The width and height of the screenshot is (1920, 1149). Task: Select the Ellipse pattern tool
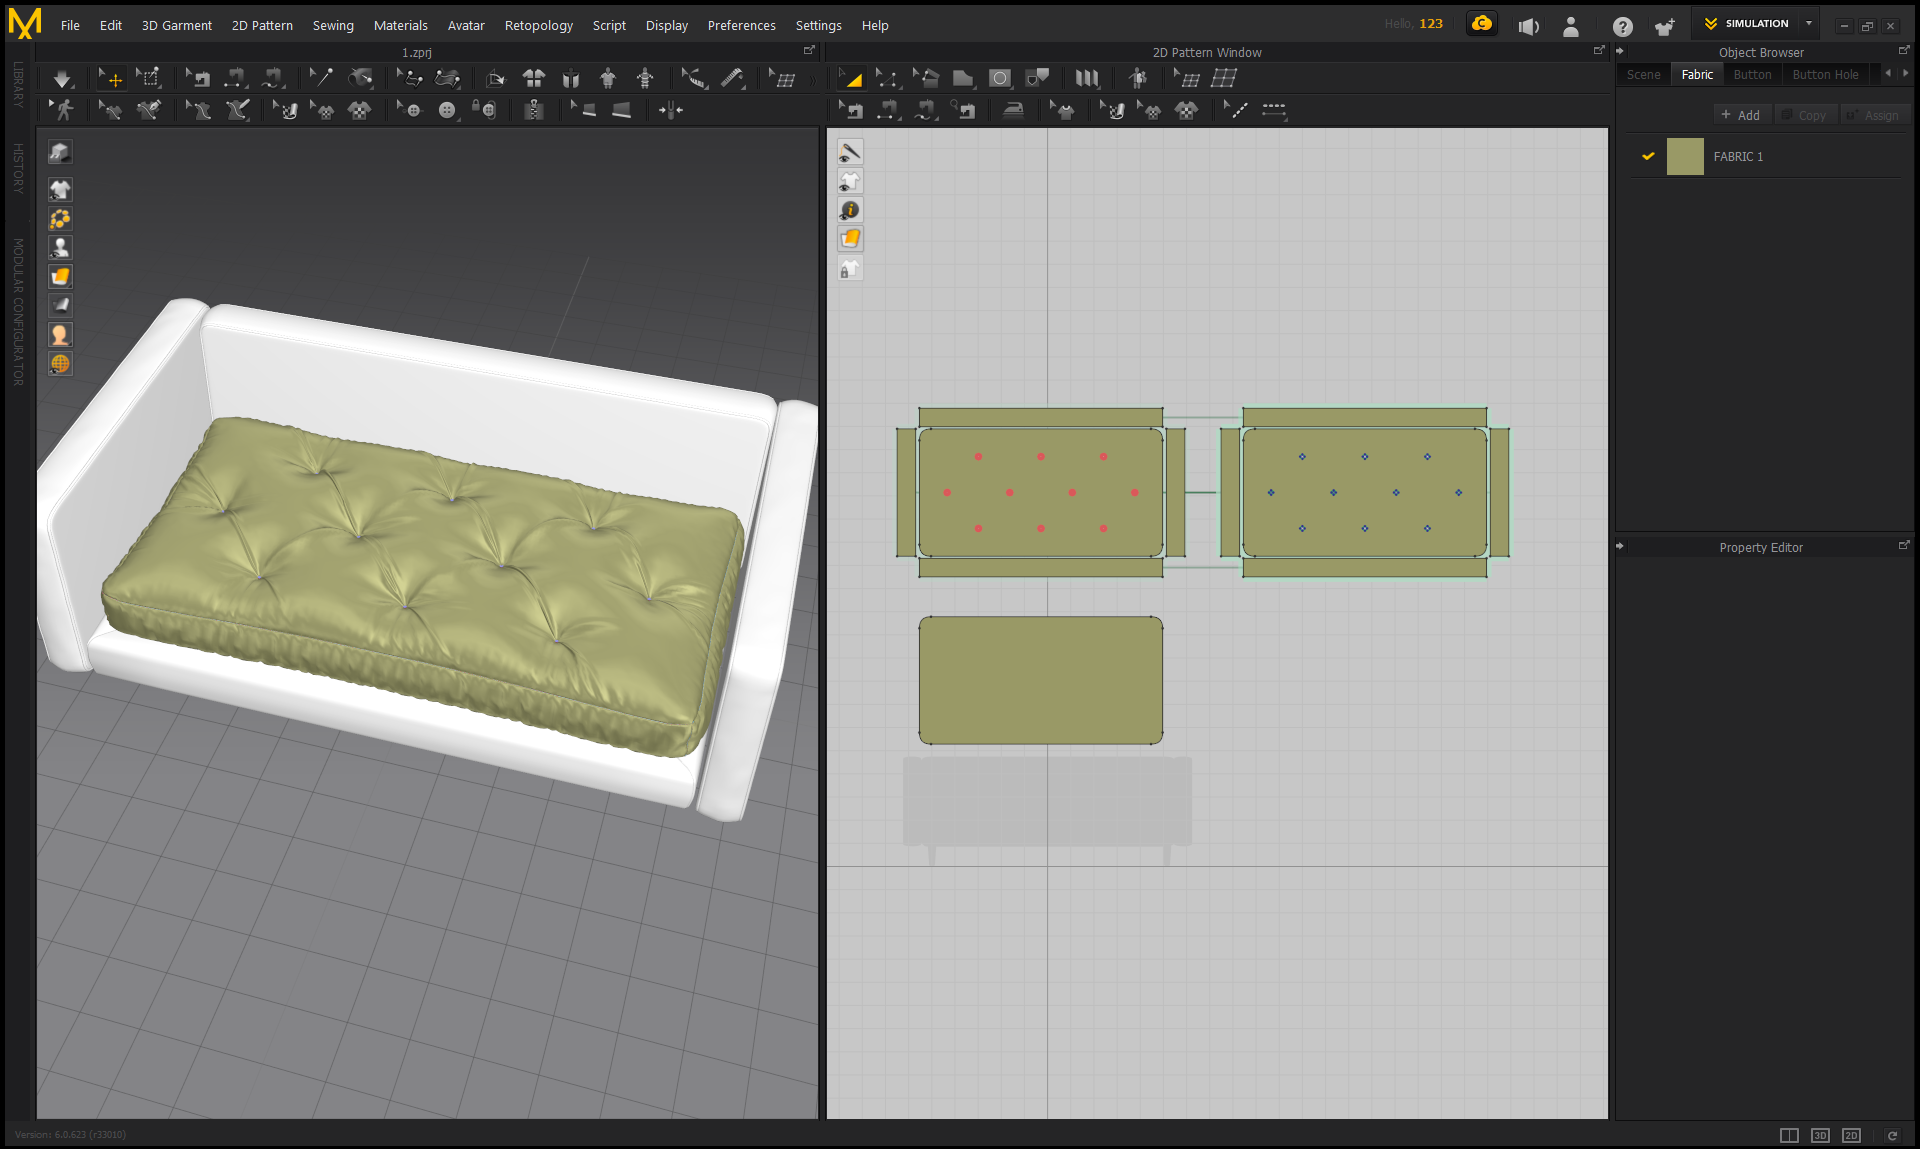coord(999,79)
